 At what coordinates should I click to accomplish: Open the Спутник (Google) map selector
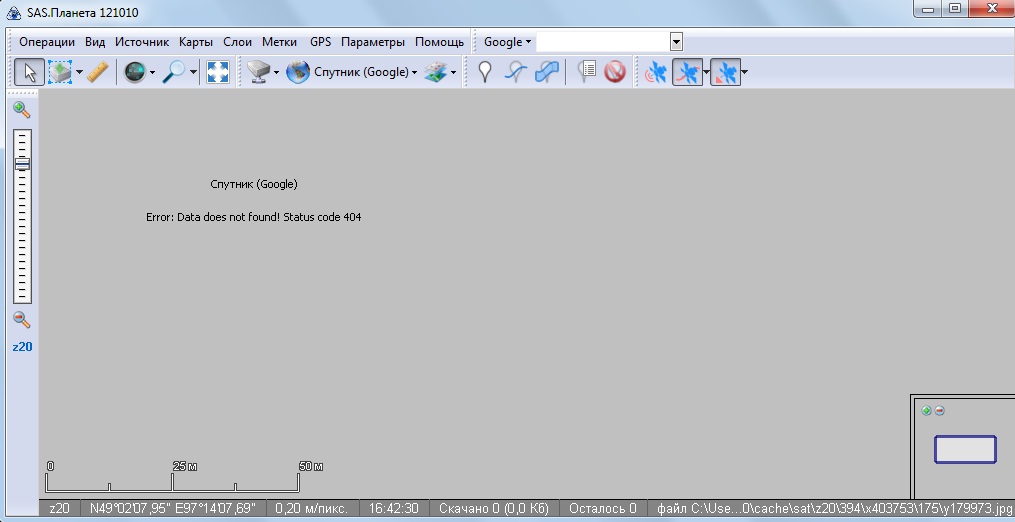pyautogui.click(x=365, y=72)
